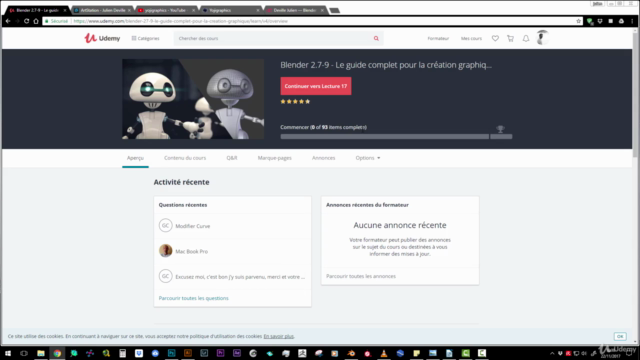Screen dimensions: 640x360
Task: Click the browser home icon
Action: 36,21
